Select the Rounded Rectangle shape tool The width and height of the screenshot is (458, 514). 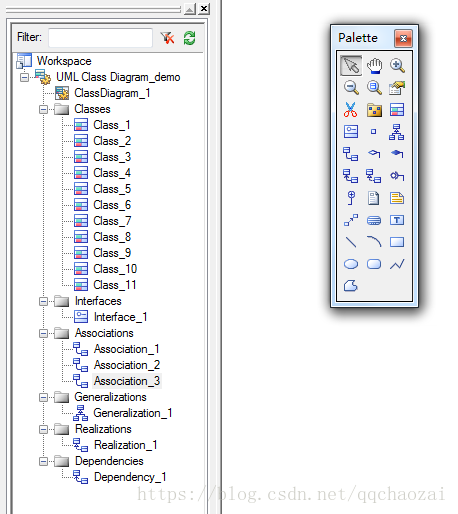click(x=374, y=264)
